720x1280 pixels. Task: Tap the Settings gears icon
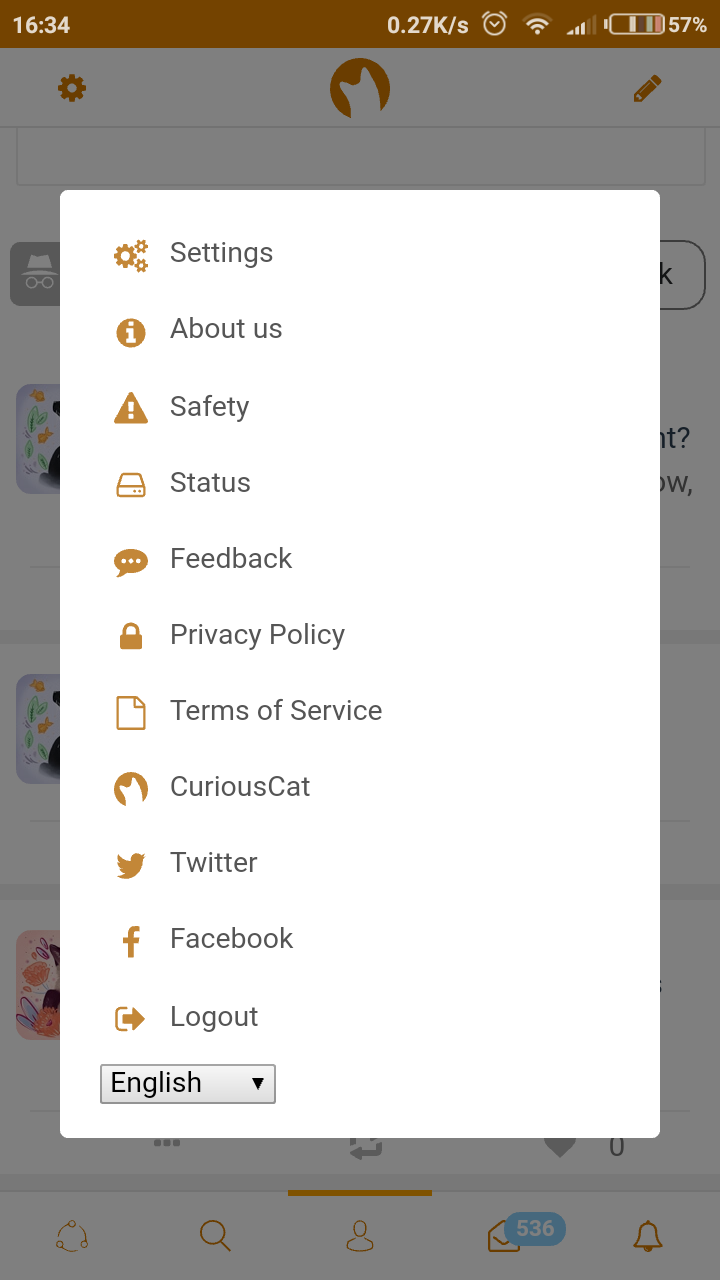pyautogui.click(x=131, y=256)
